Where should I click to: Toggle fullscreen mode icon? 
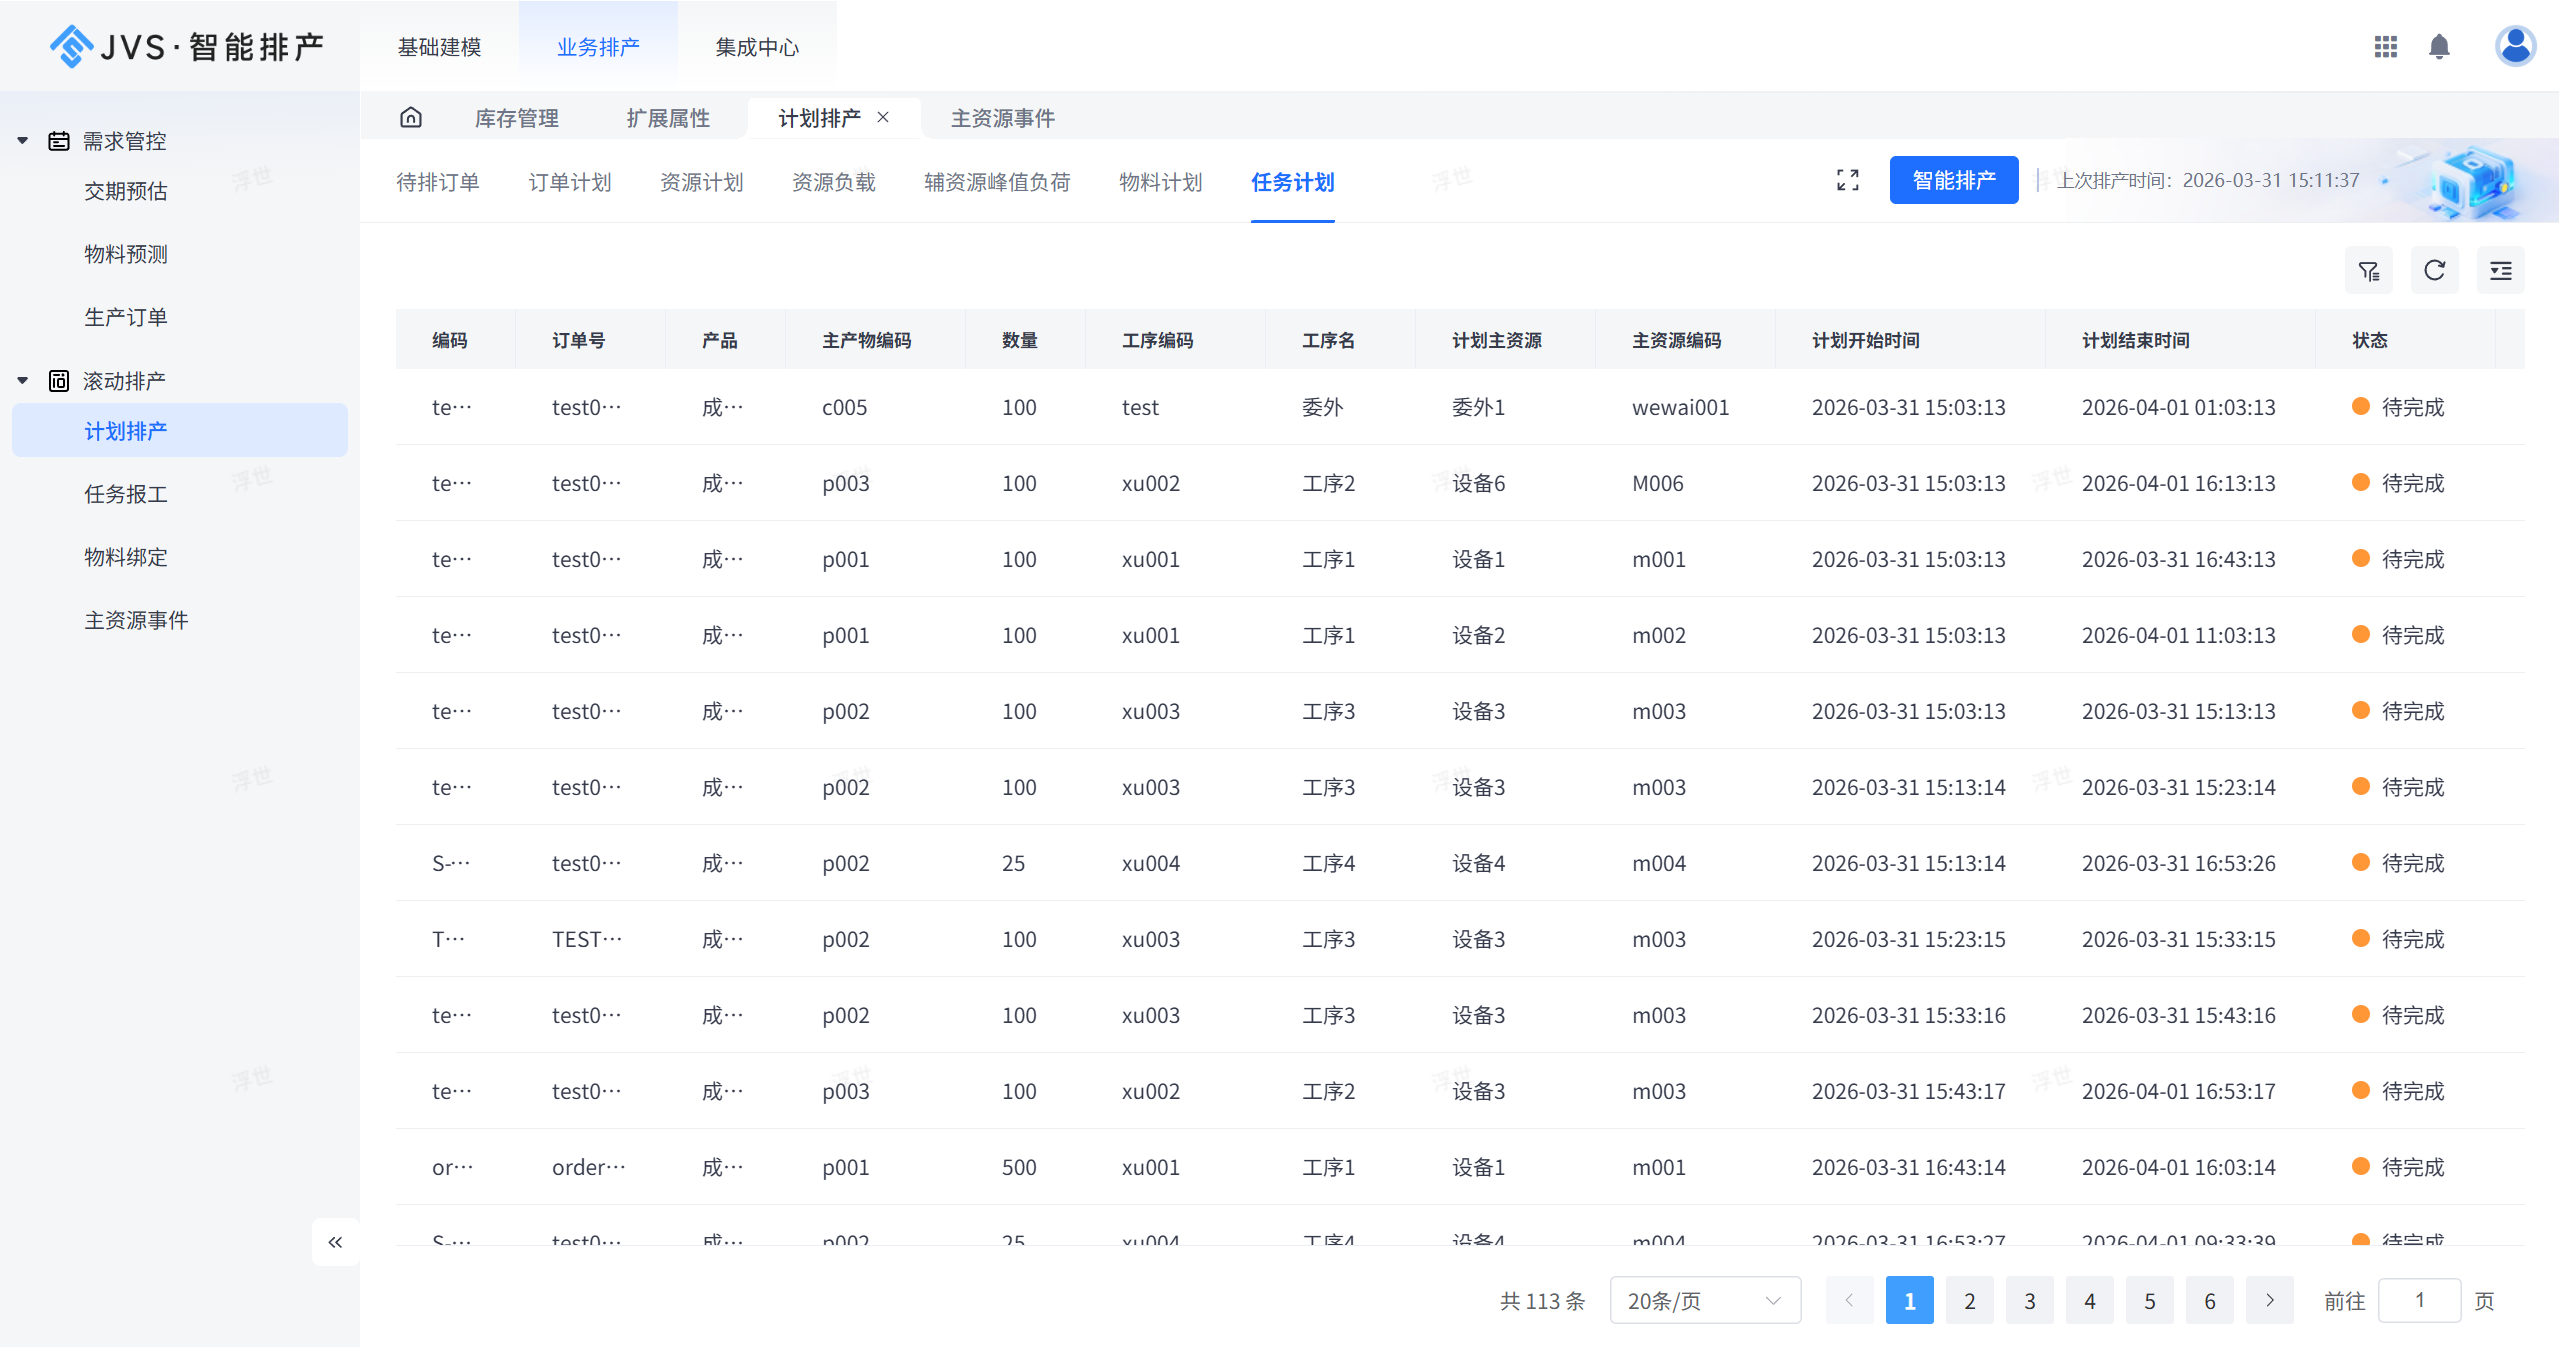1847,180
